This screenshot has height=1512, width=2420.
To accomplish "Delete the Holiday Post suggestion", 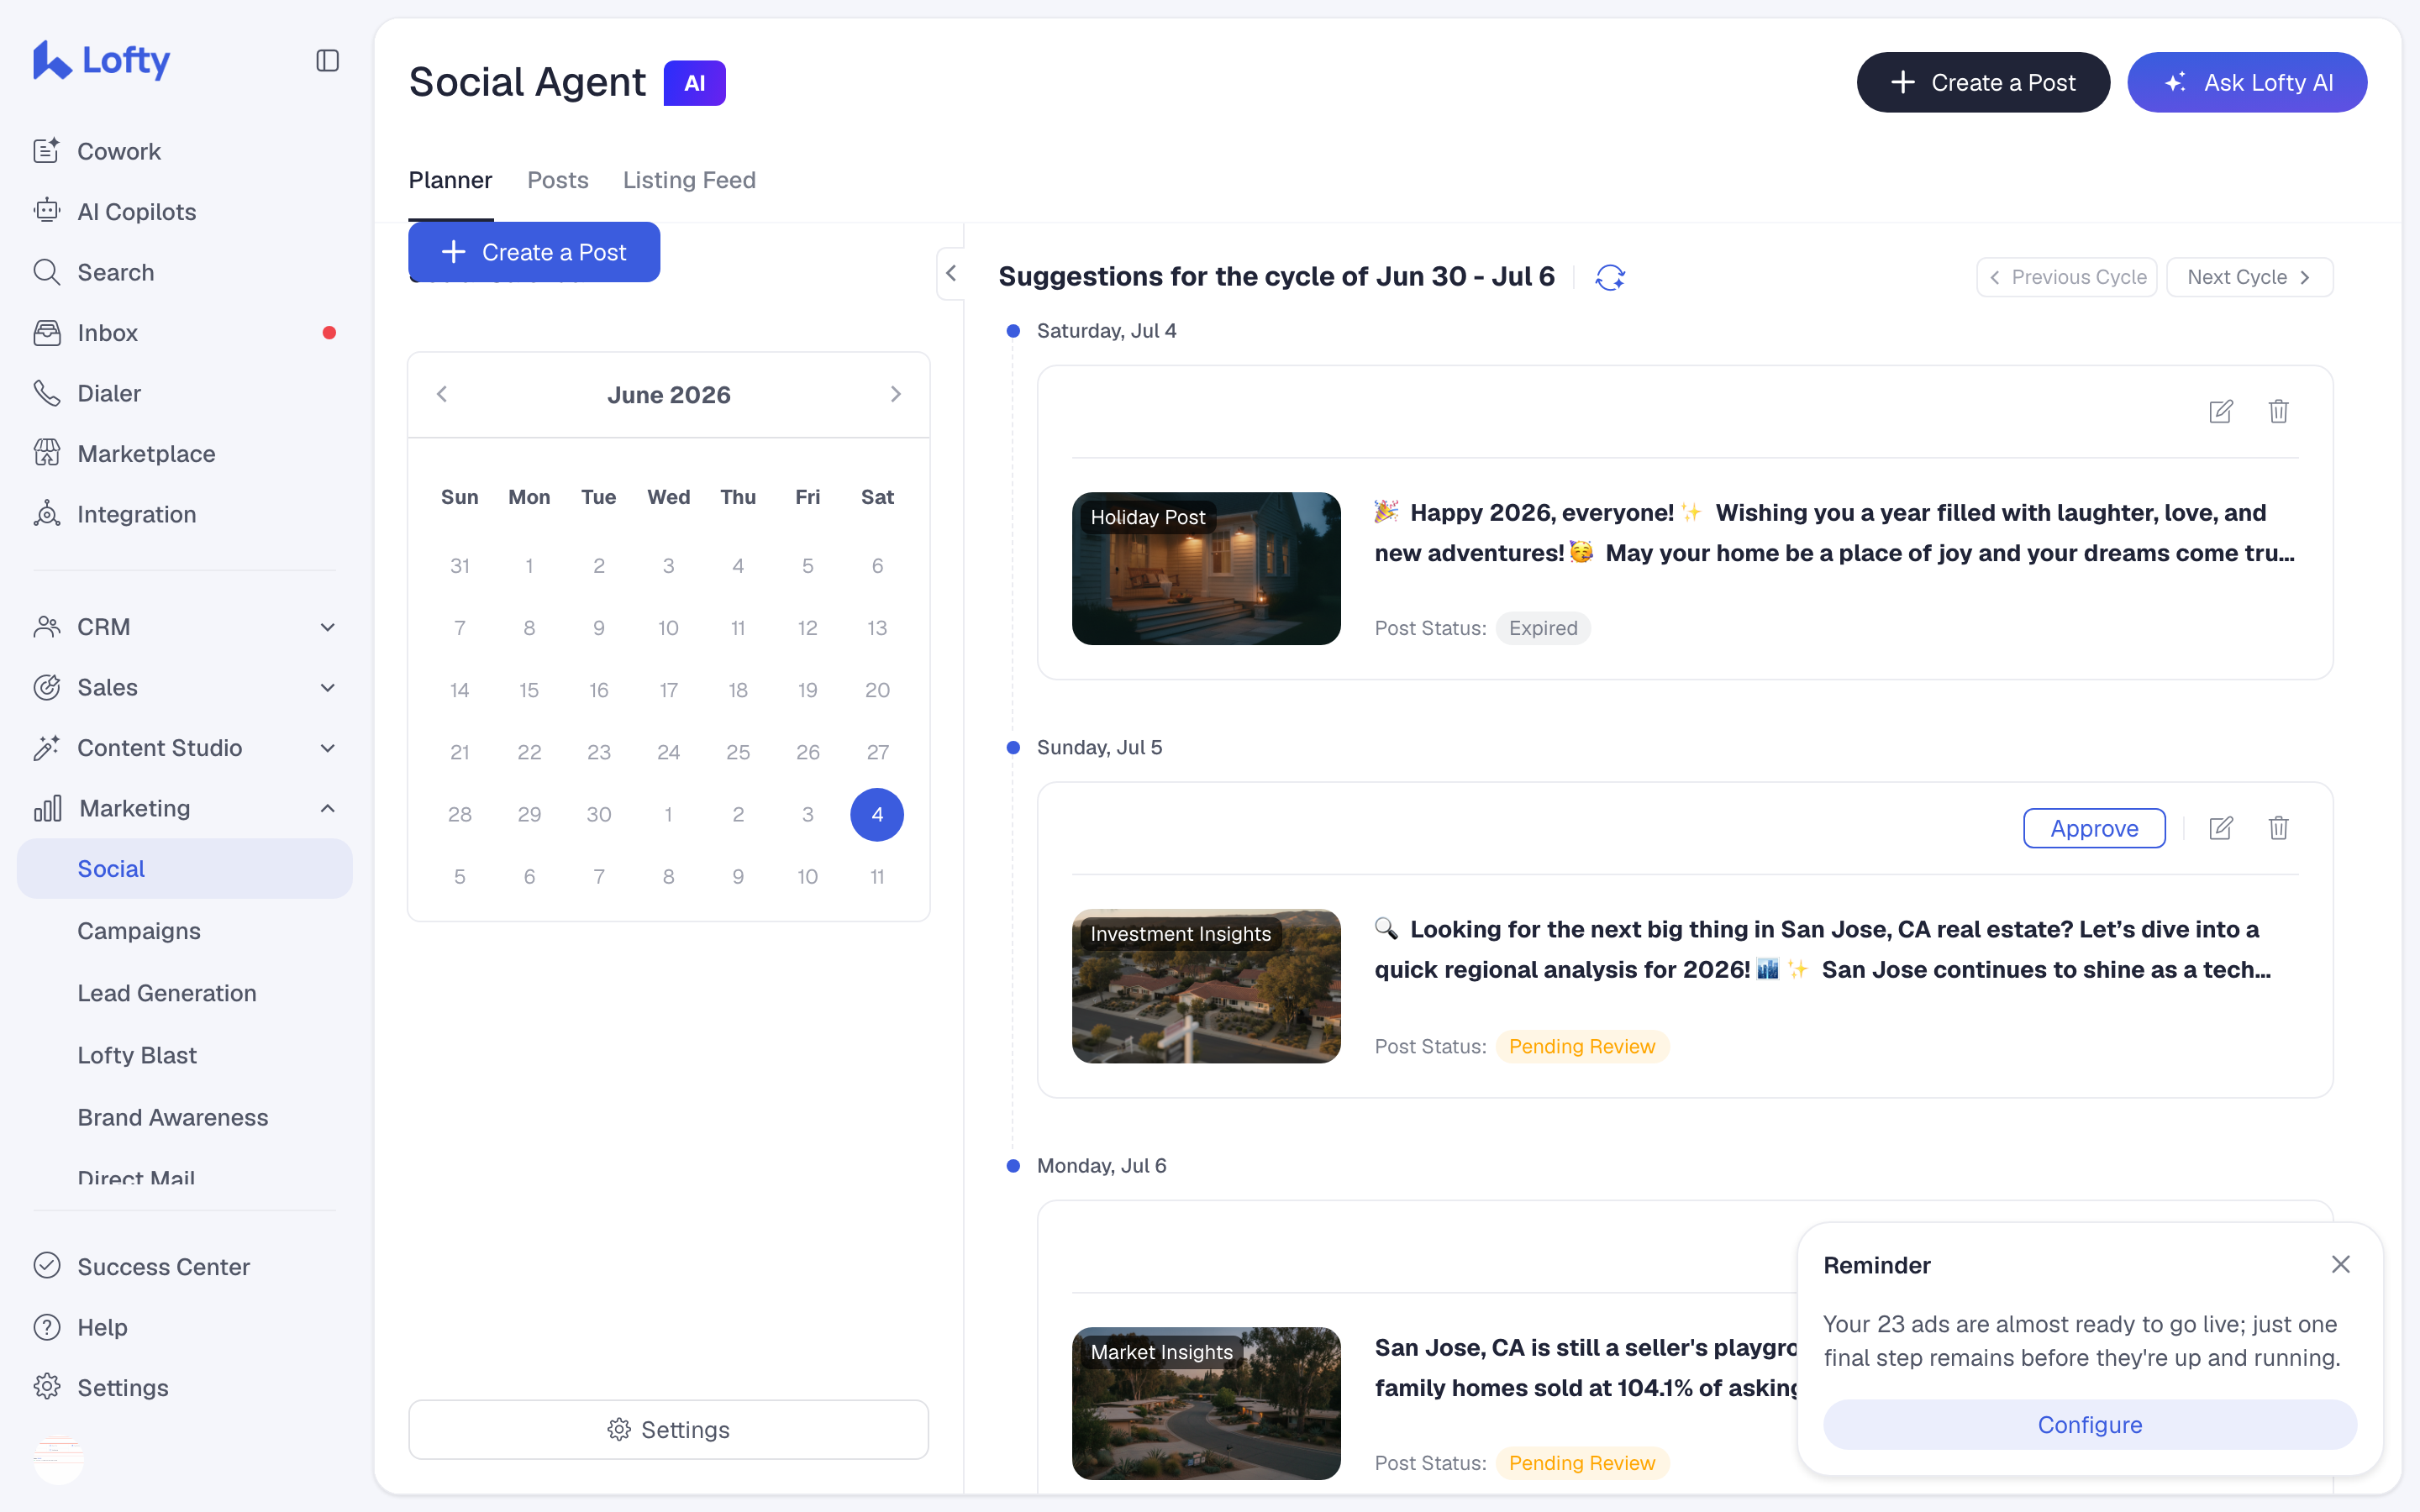I will point(2279,411).
